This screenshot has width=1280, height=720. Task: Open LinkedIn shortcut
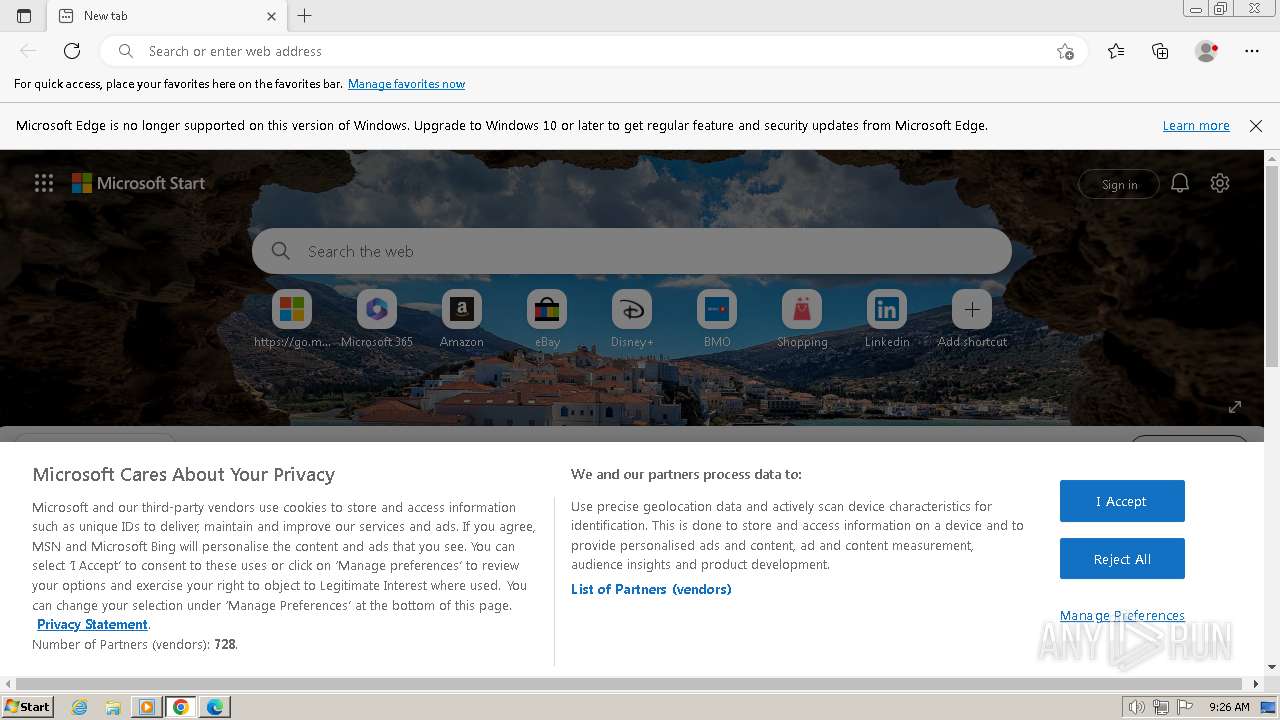(x=887, y=319)
